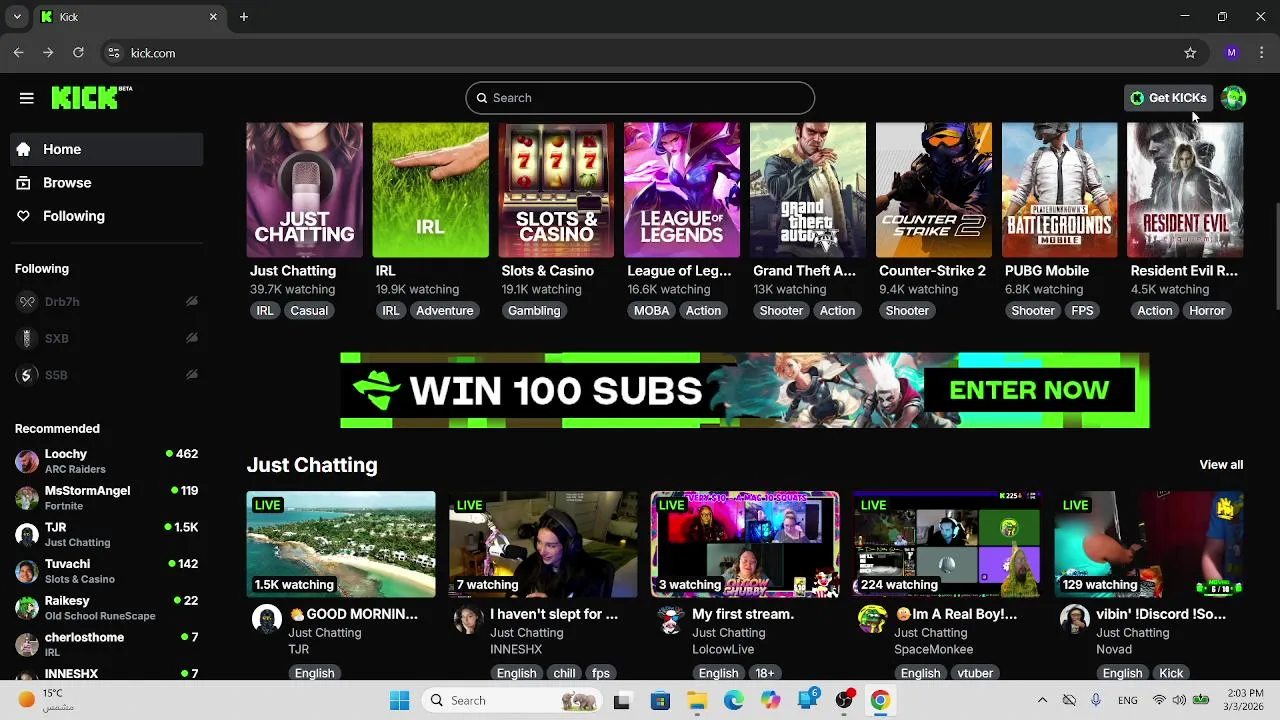Open File Explorer from taskbar
1280x720 pixels.
point(697,700)
